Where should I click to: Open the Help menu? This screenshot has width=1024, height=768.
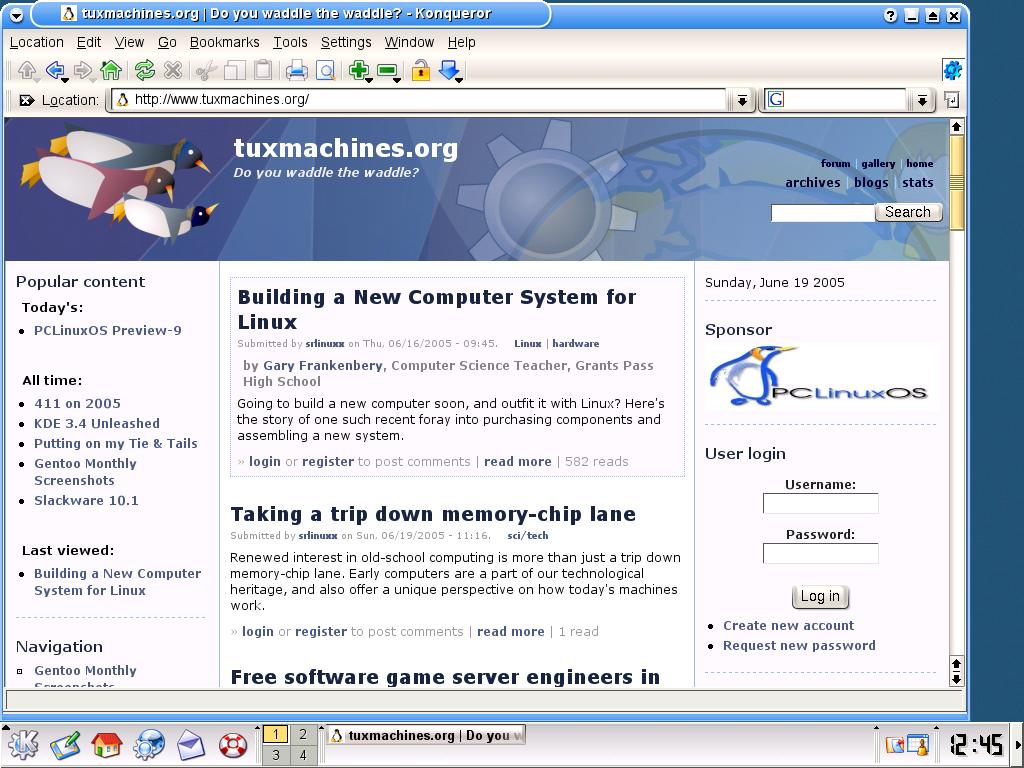click(462, 42)
